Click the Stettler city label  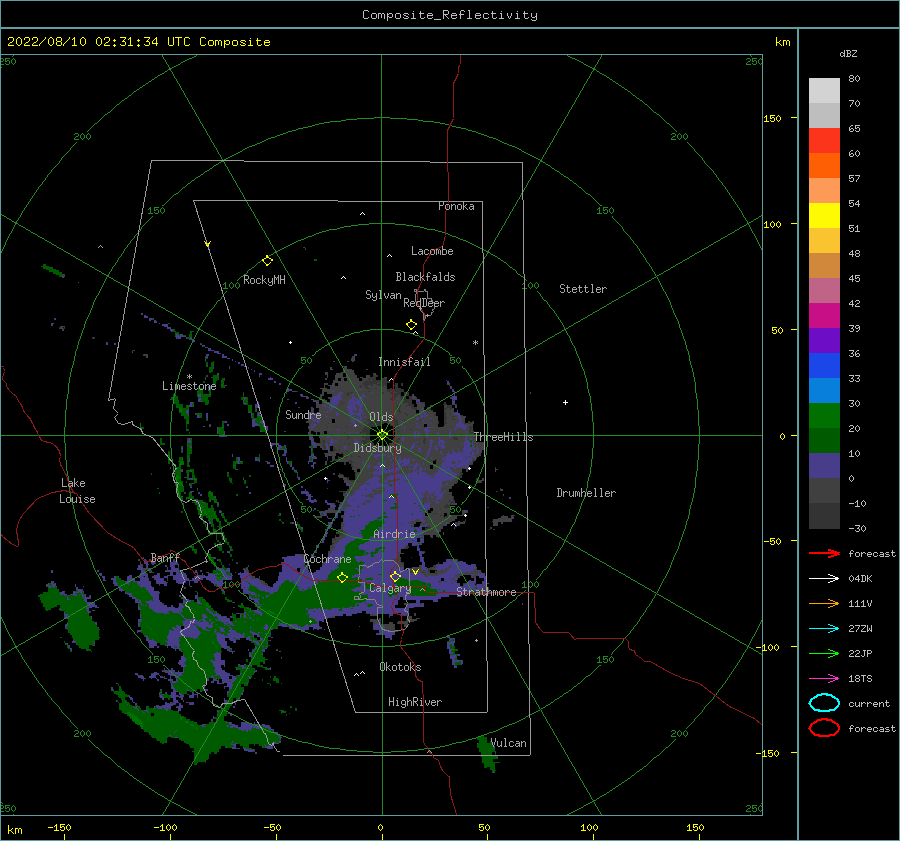pyautogui.click(x=583, y=289)
